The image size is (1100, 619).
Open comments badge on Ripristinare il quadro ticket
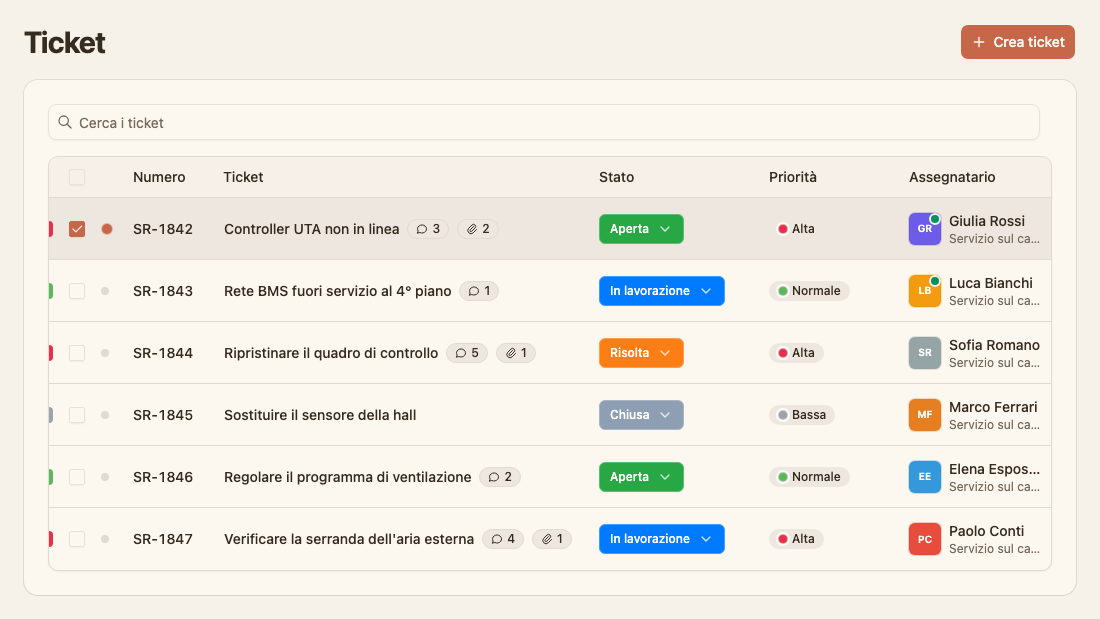pyautogui.click(x=467, y=353)
